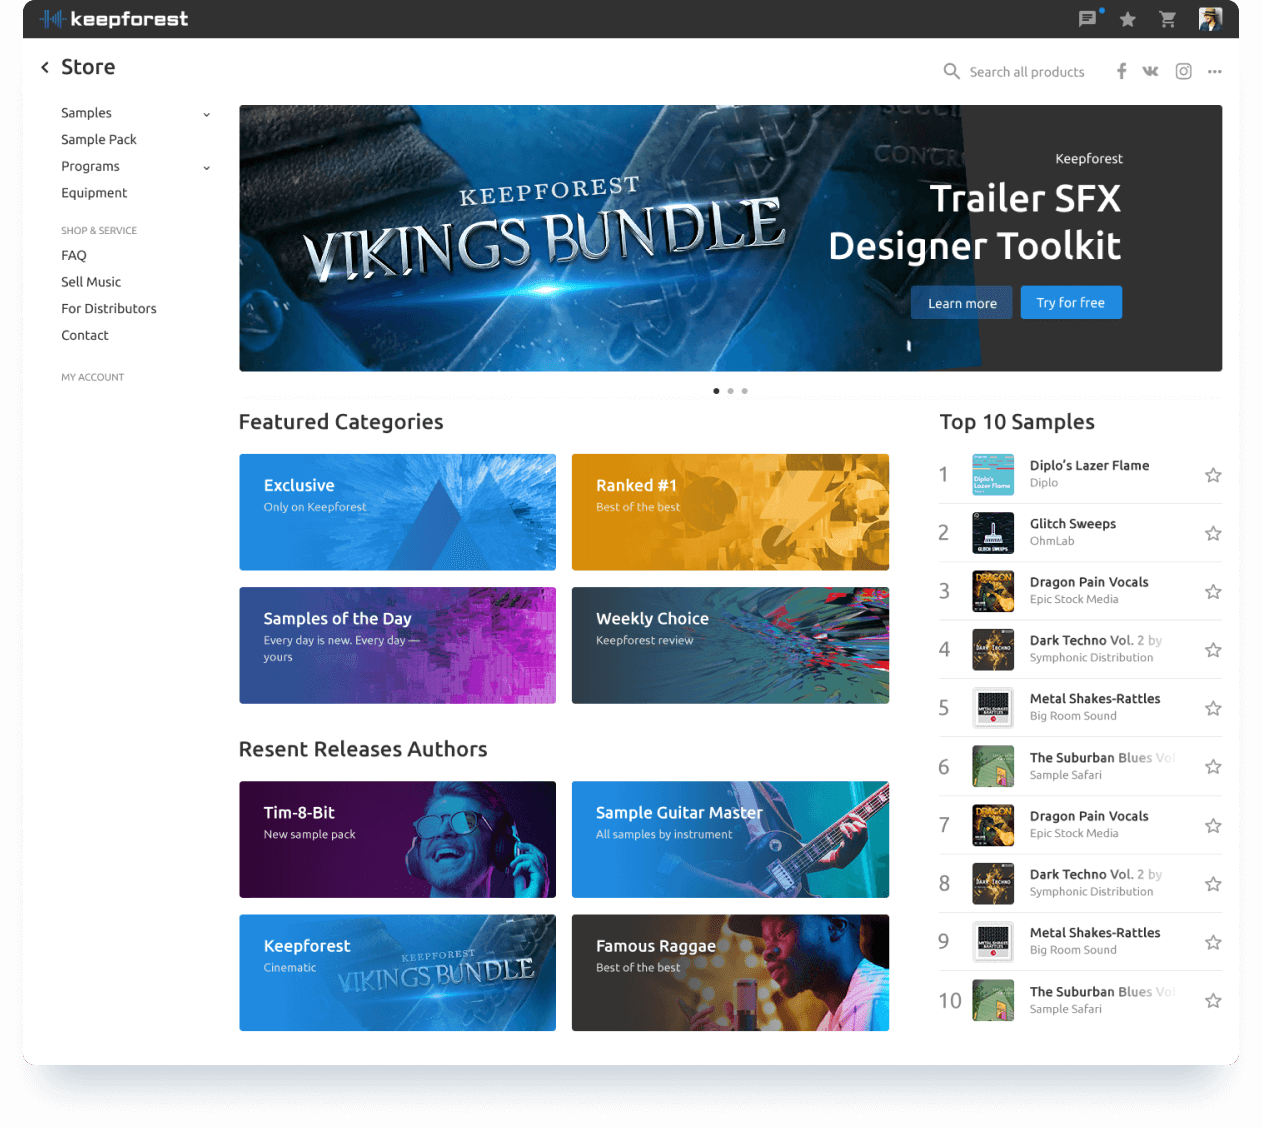Viewport: 1262px width, 1128px height.
Task: Open Sell Music page
Action: click(x=91, y=282)
